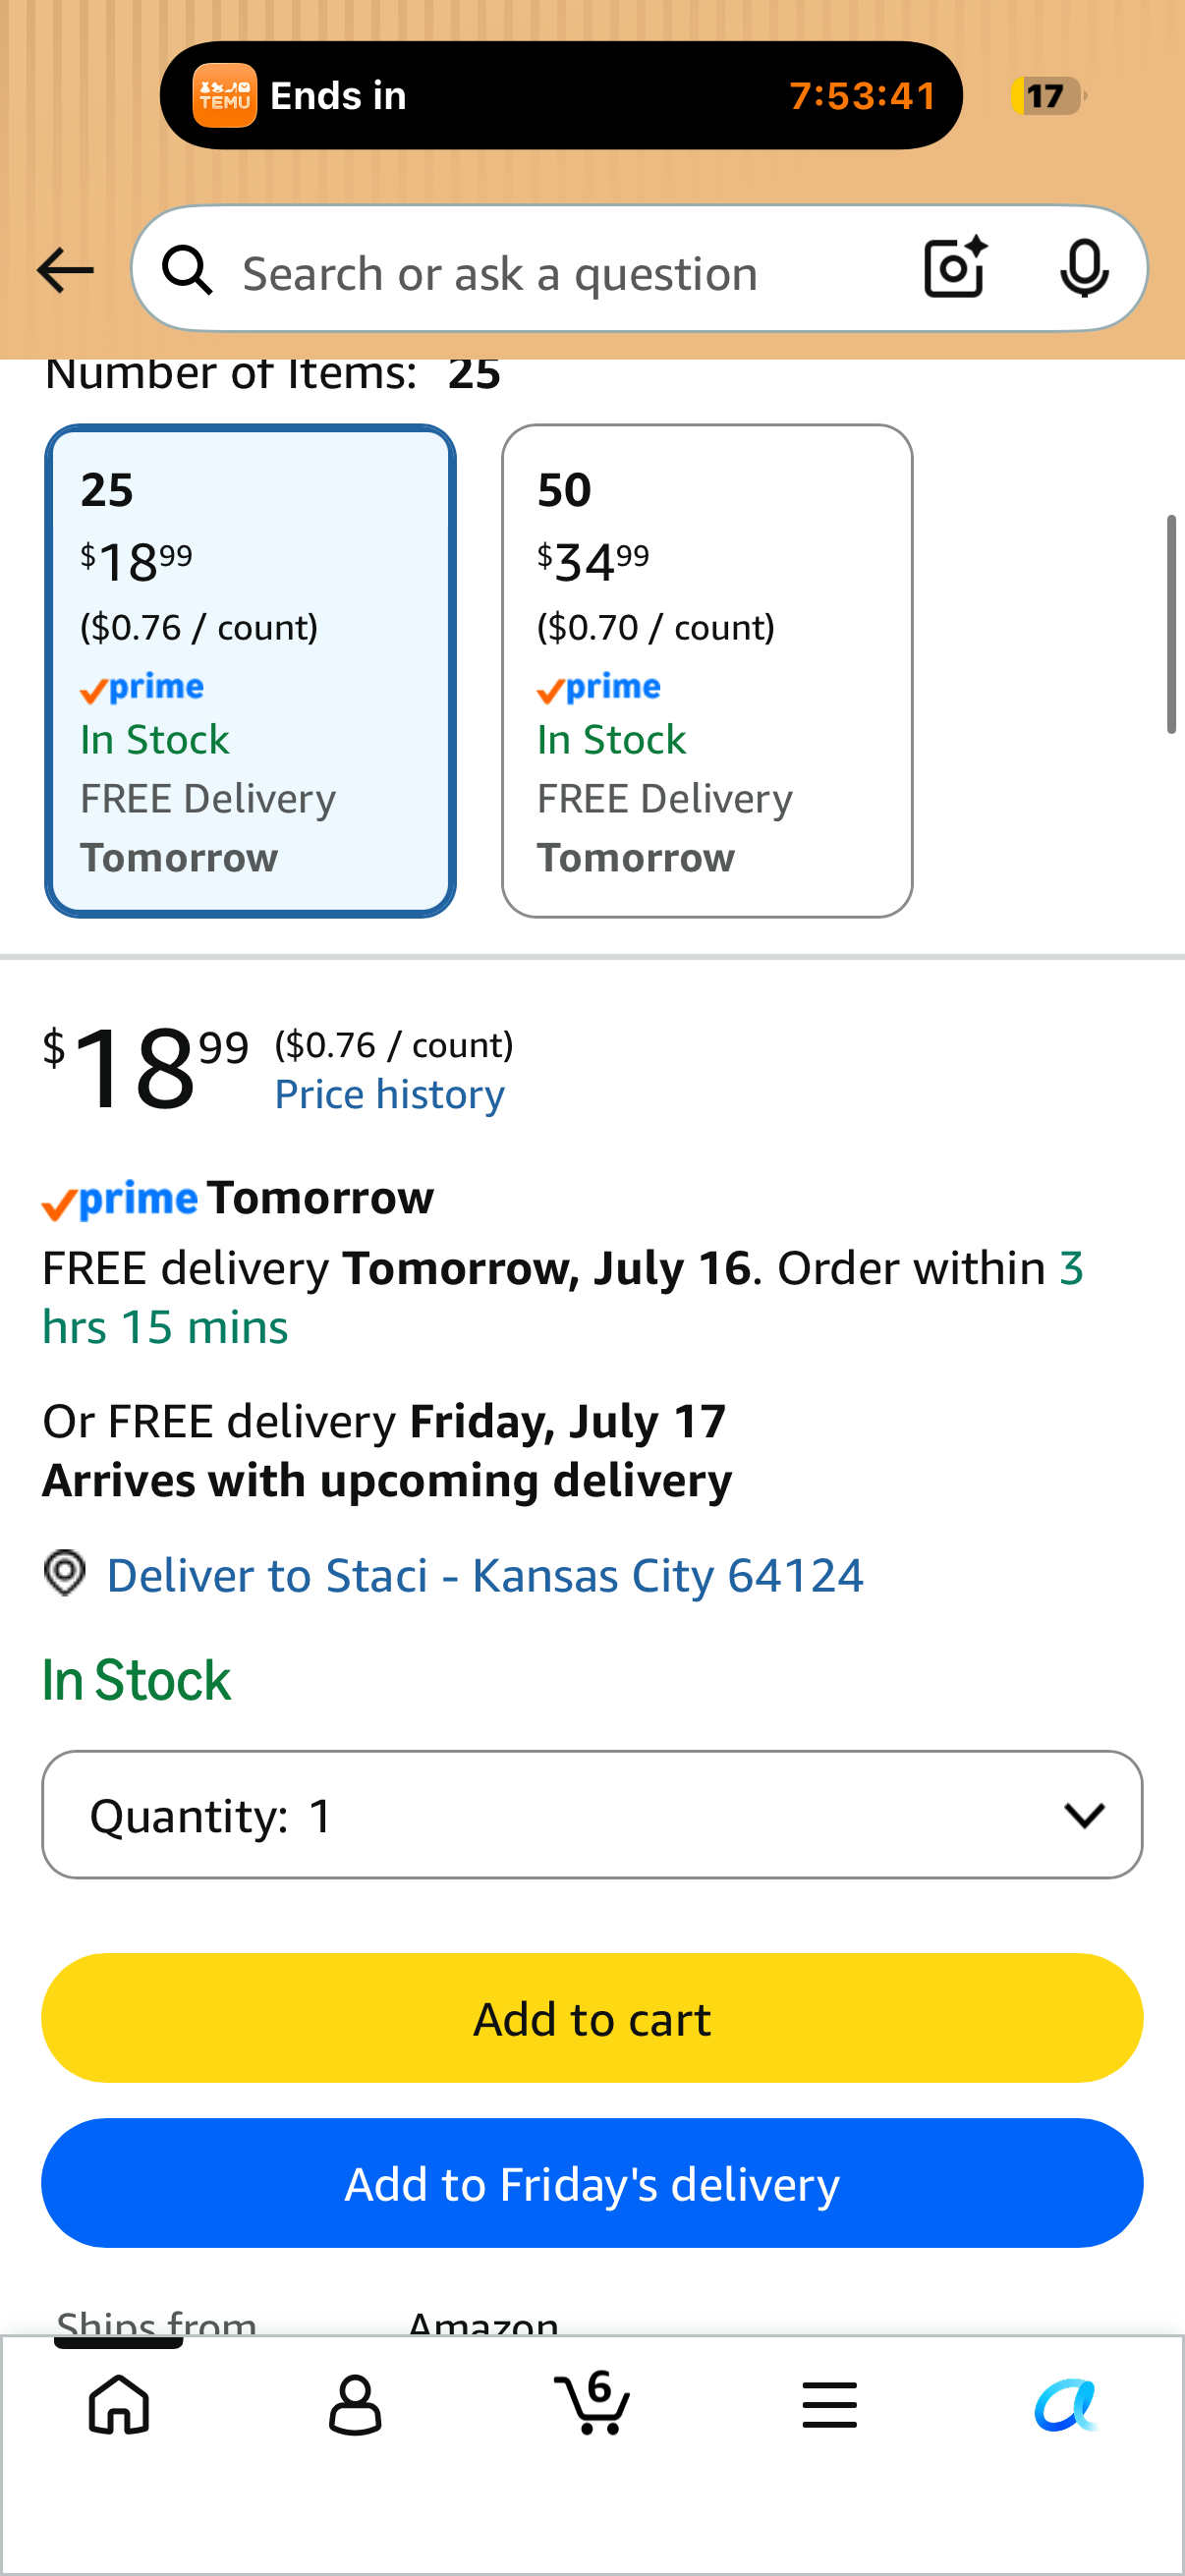Viewport: 1185px width, 2576px height.
Task: Select the 25 count option
Action: pyautogui.click(x=250, y=670)
